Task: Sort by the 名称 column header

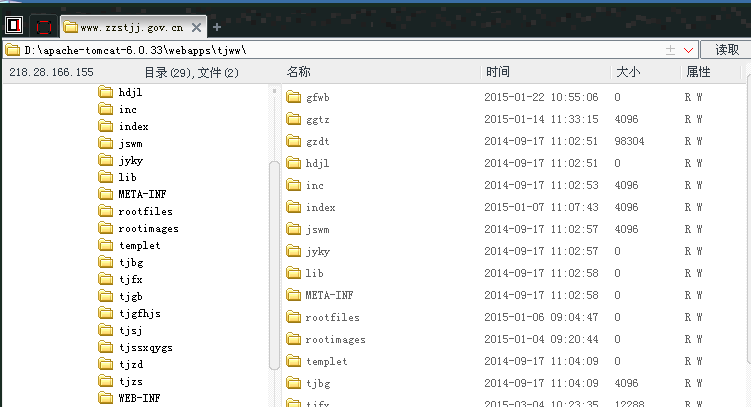Action: [299, 72]
